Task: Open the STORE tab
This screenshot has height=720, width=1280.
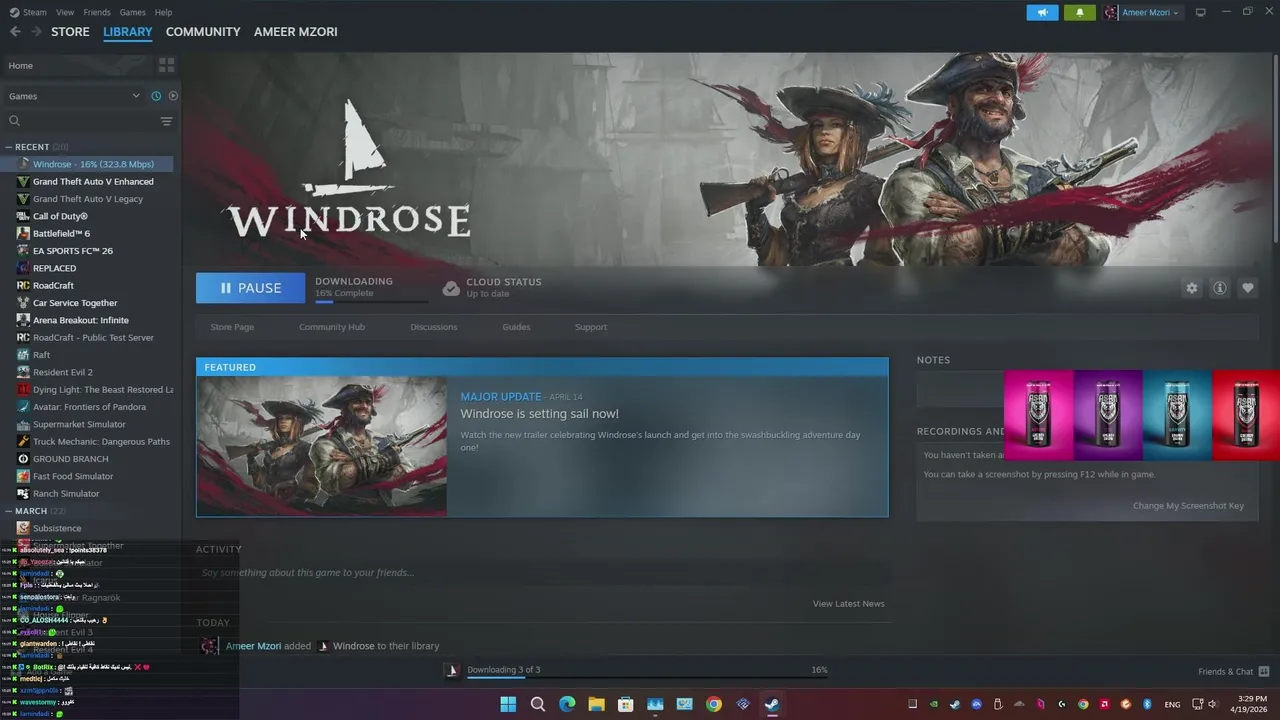Action: (x=70, y=32)
